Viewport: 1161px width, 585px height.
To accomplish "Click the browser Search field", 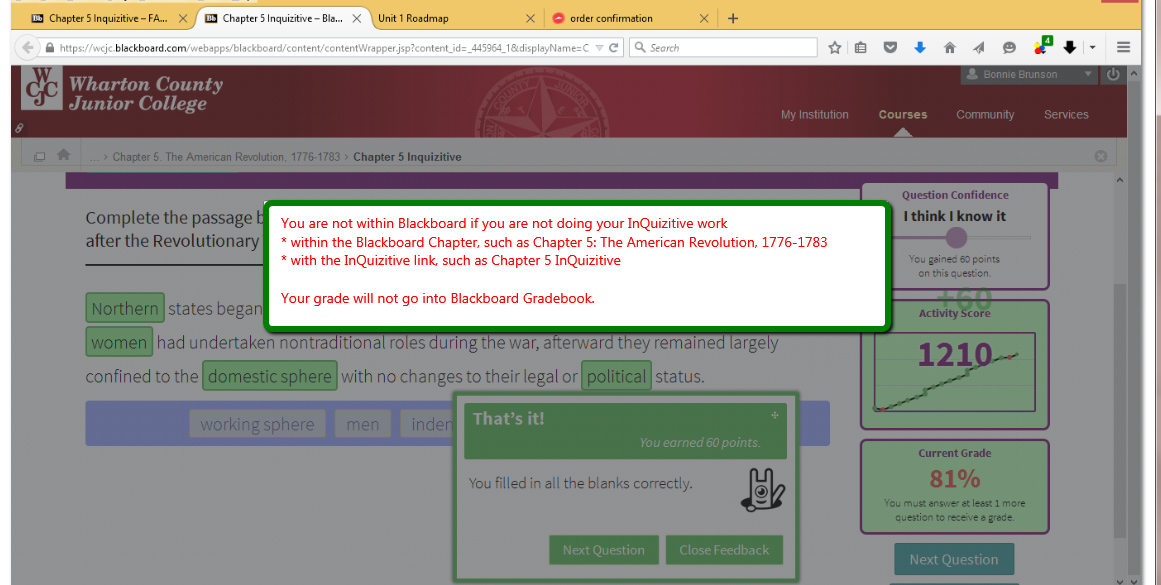I will click(x=723, y=47).
